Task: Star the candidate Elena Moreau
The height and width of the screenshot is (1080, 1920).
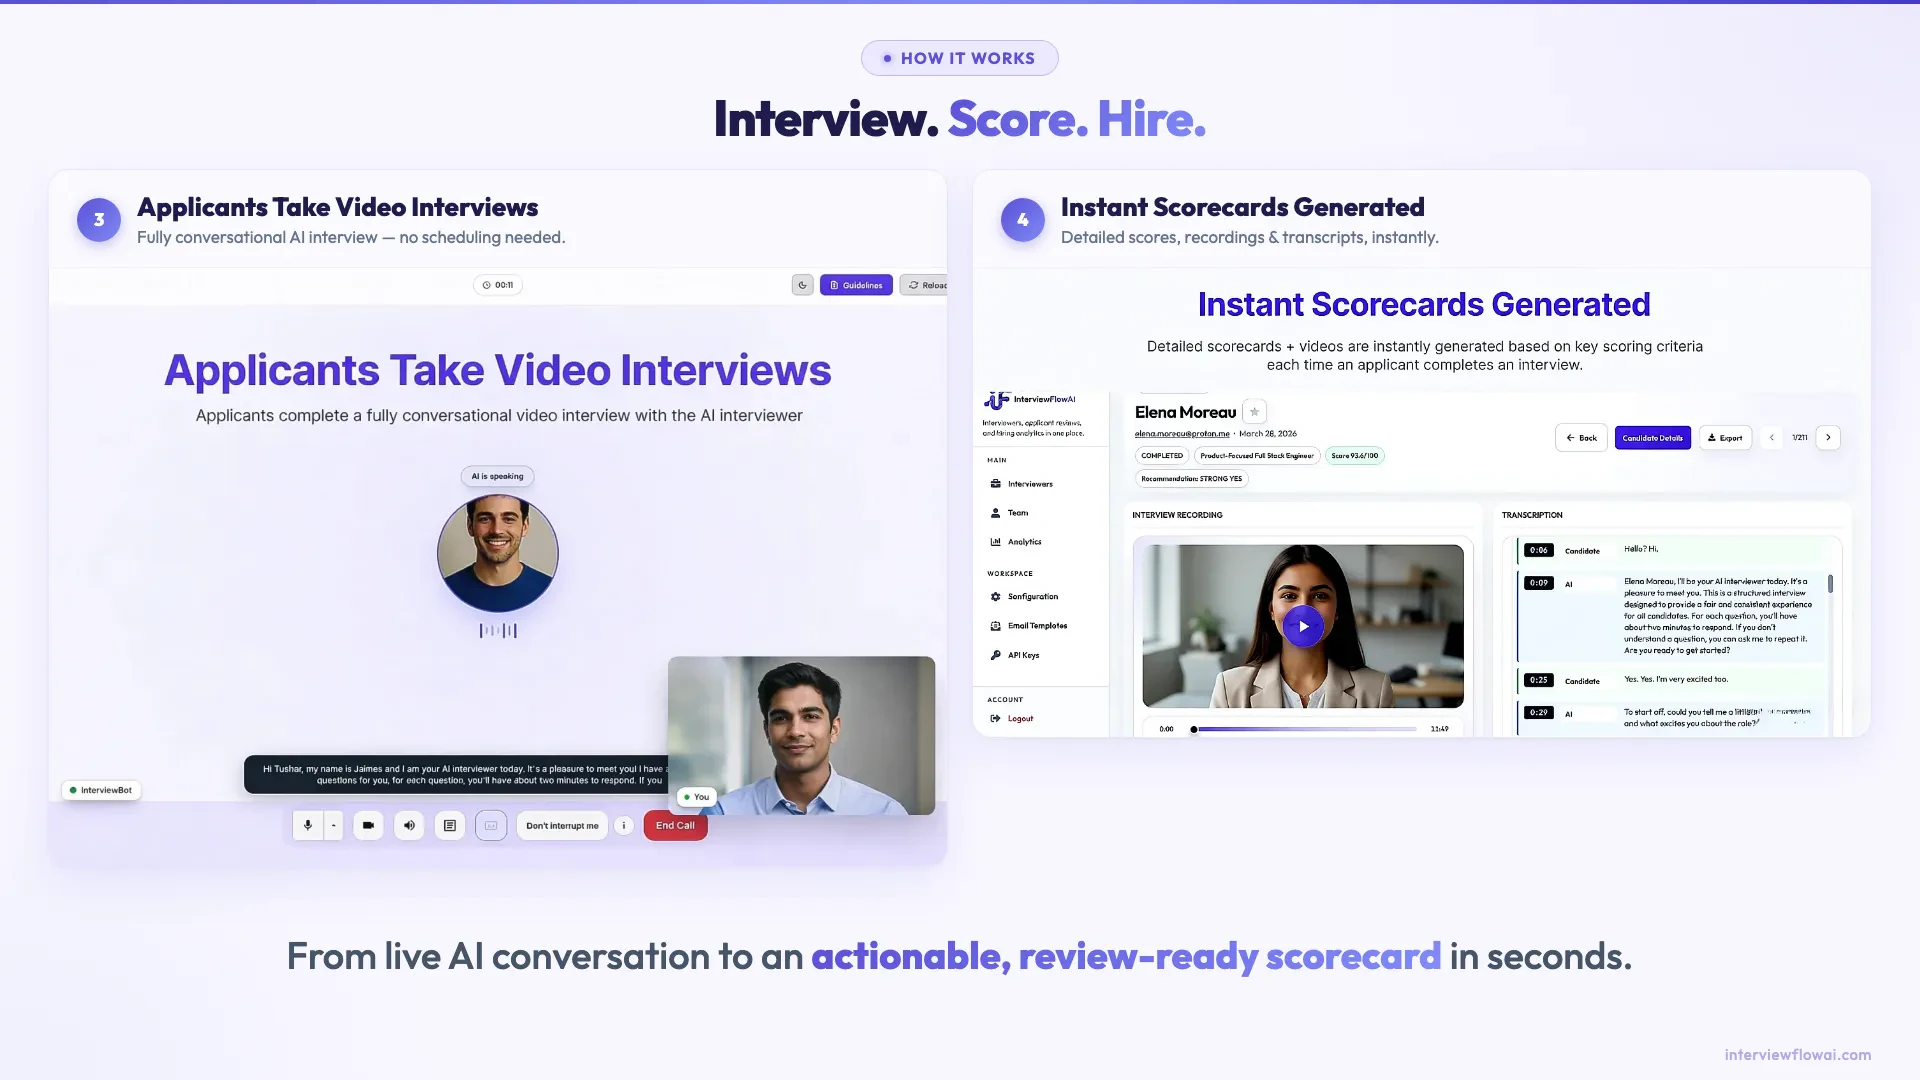Action: (x=1253, y=412)
